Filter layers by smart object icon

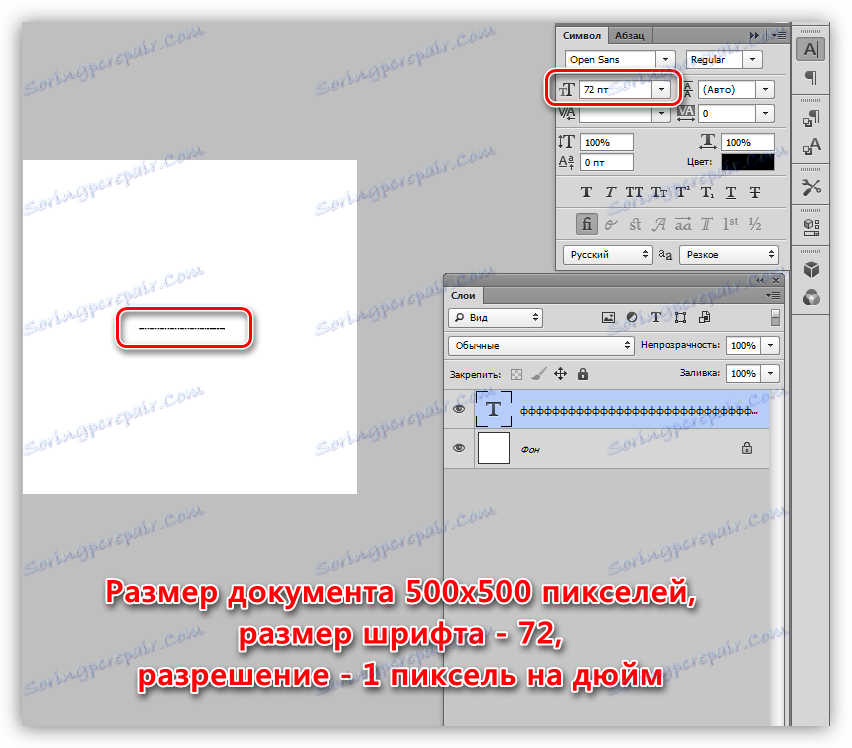pos(705,318)
